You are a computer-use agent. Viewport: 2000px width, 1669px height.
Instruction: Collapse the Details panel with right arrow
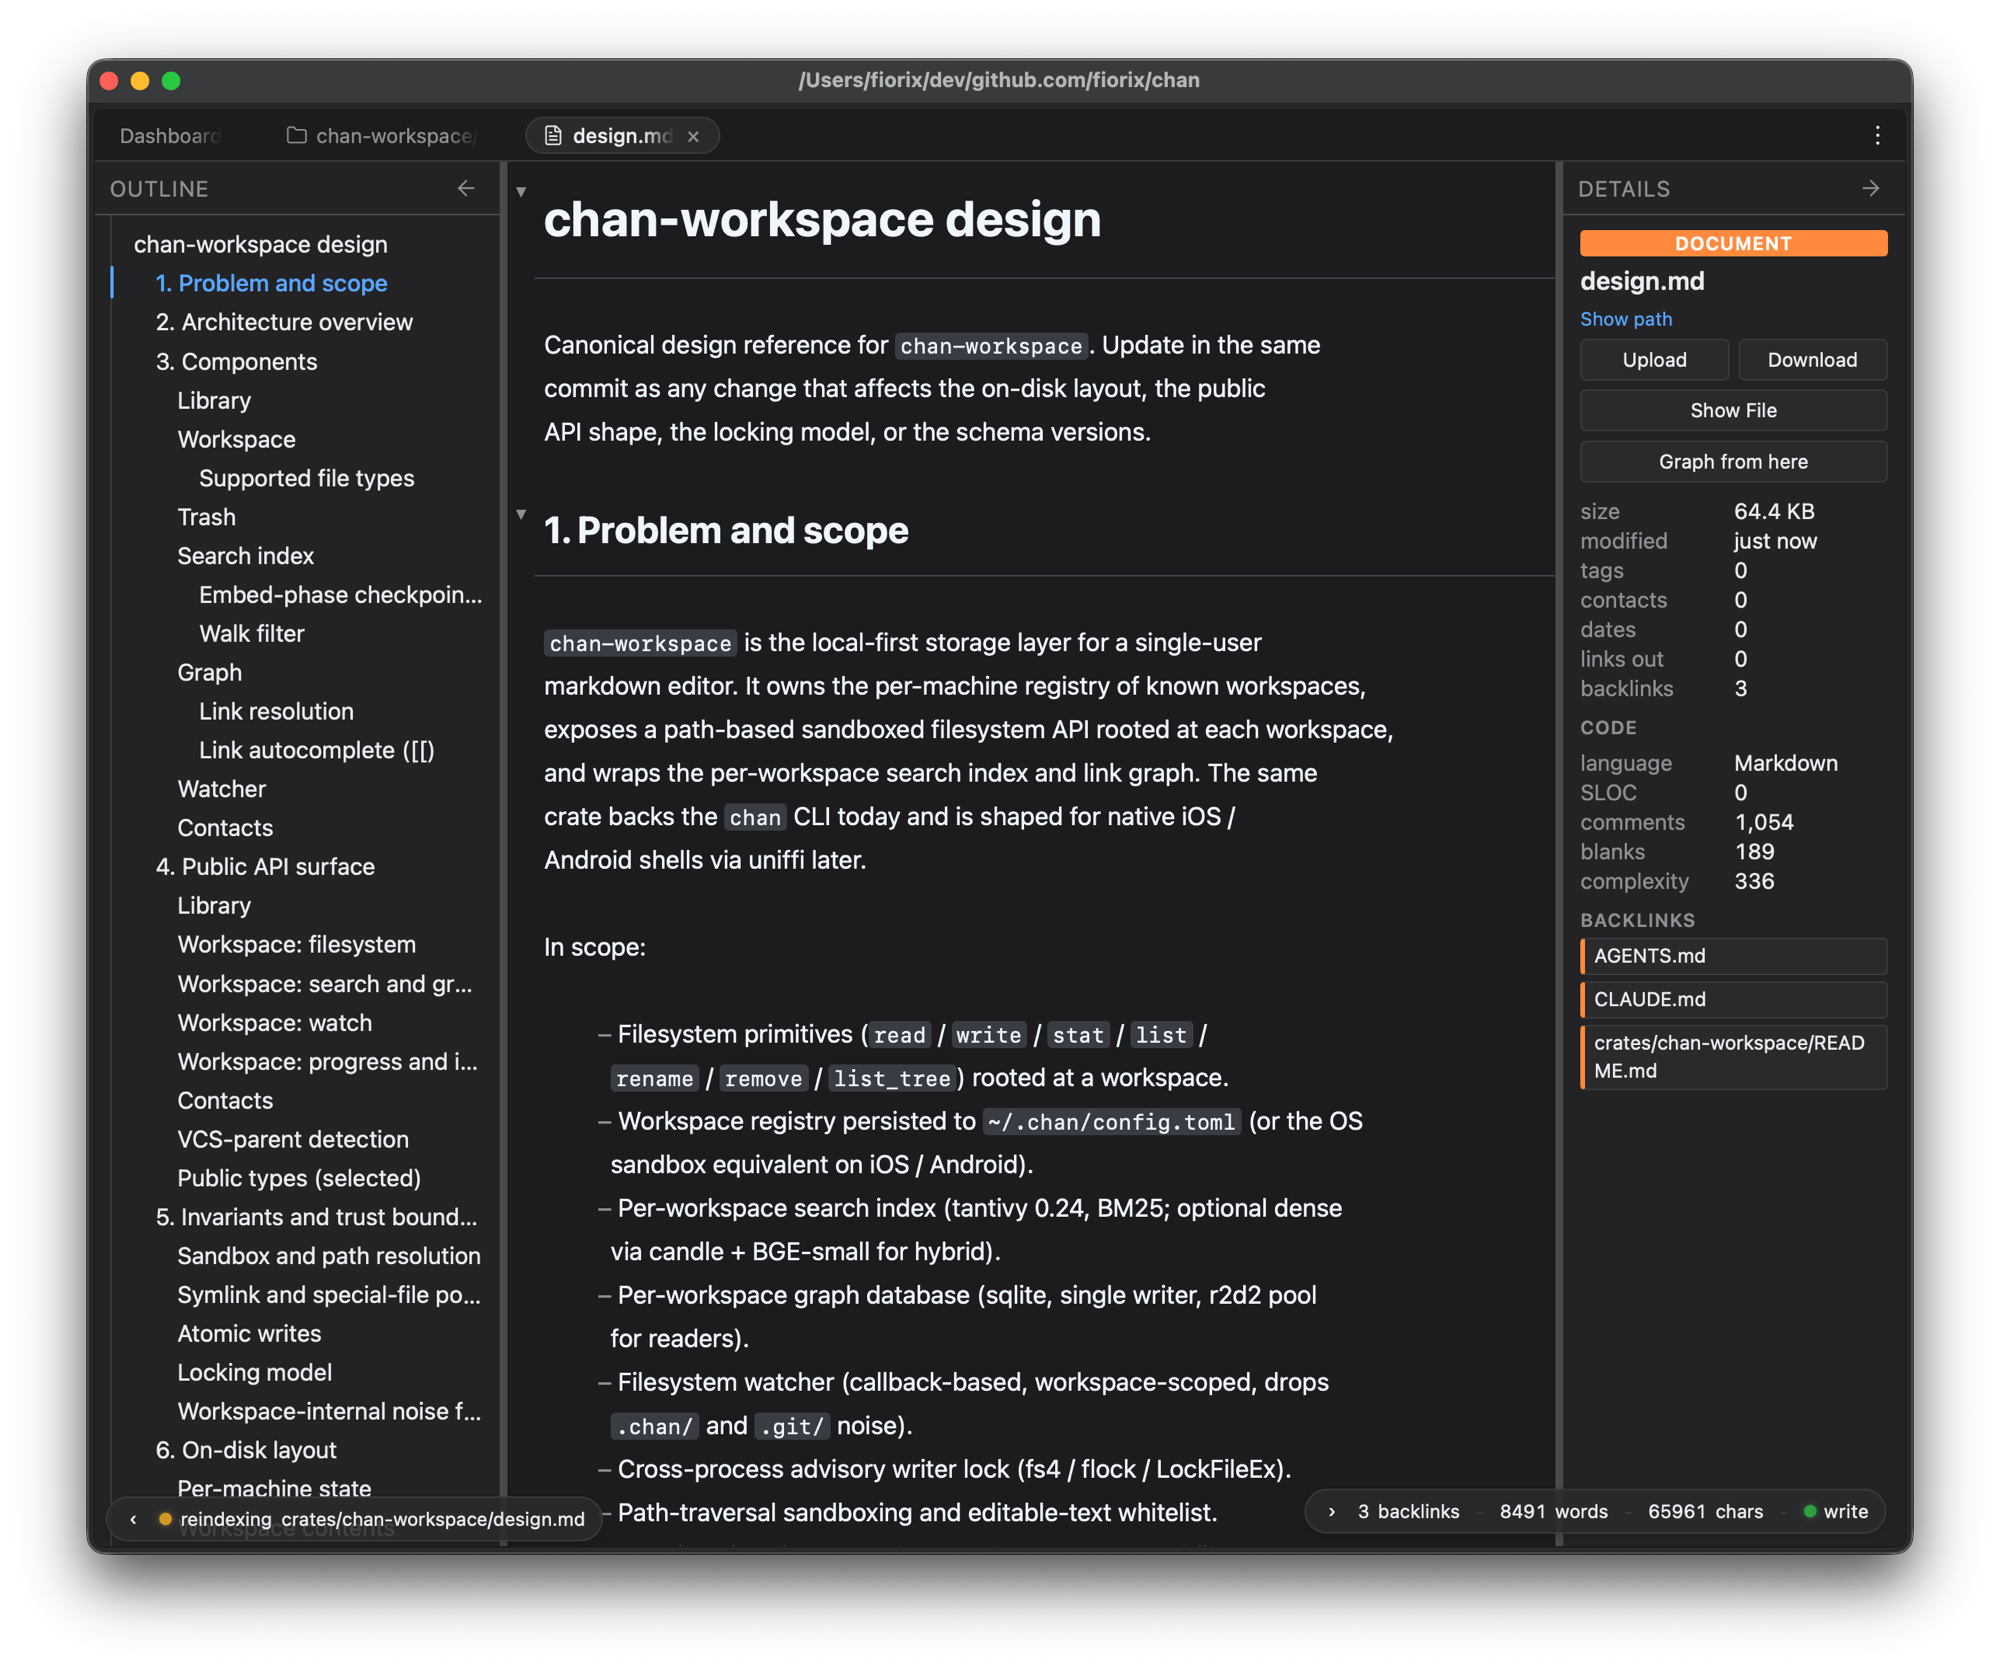tap(1871, 188)
